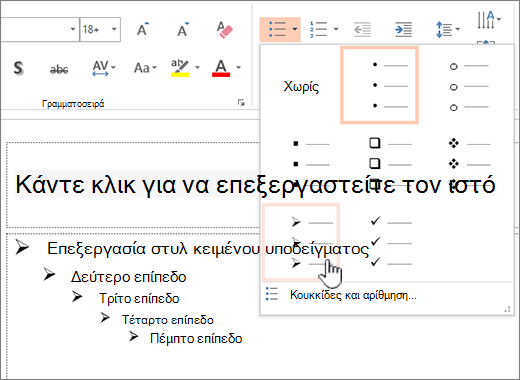Click Πέμπτο επίπεδο text line
Screen dimensions: 520x380
tap(196, 338)
